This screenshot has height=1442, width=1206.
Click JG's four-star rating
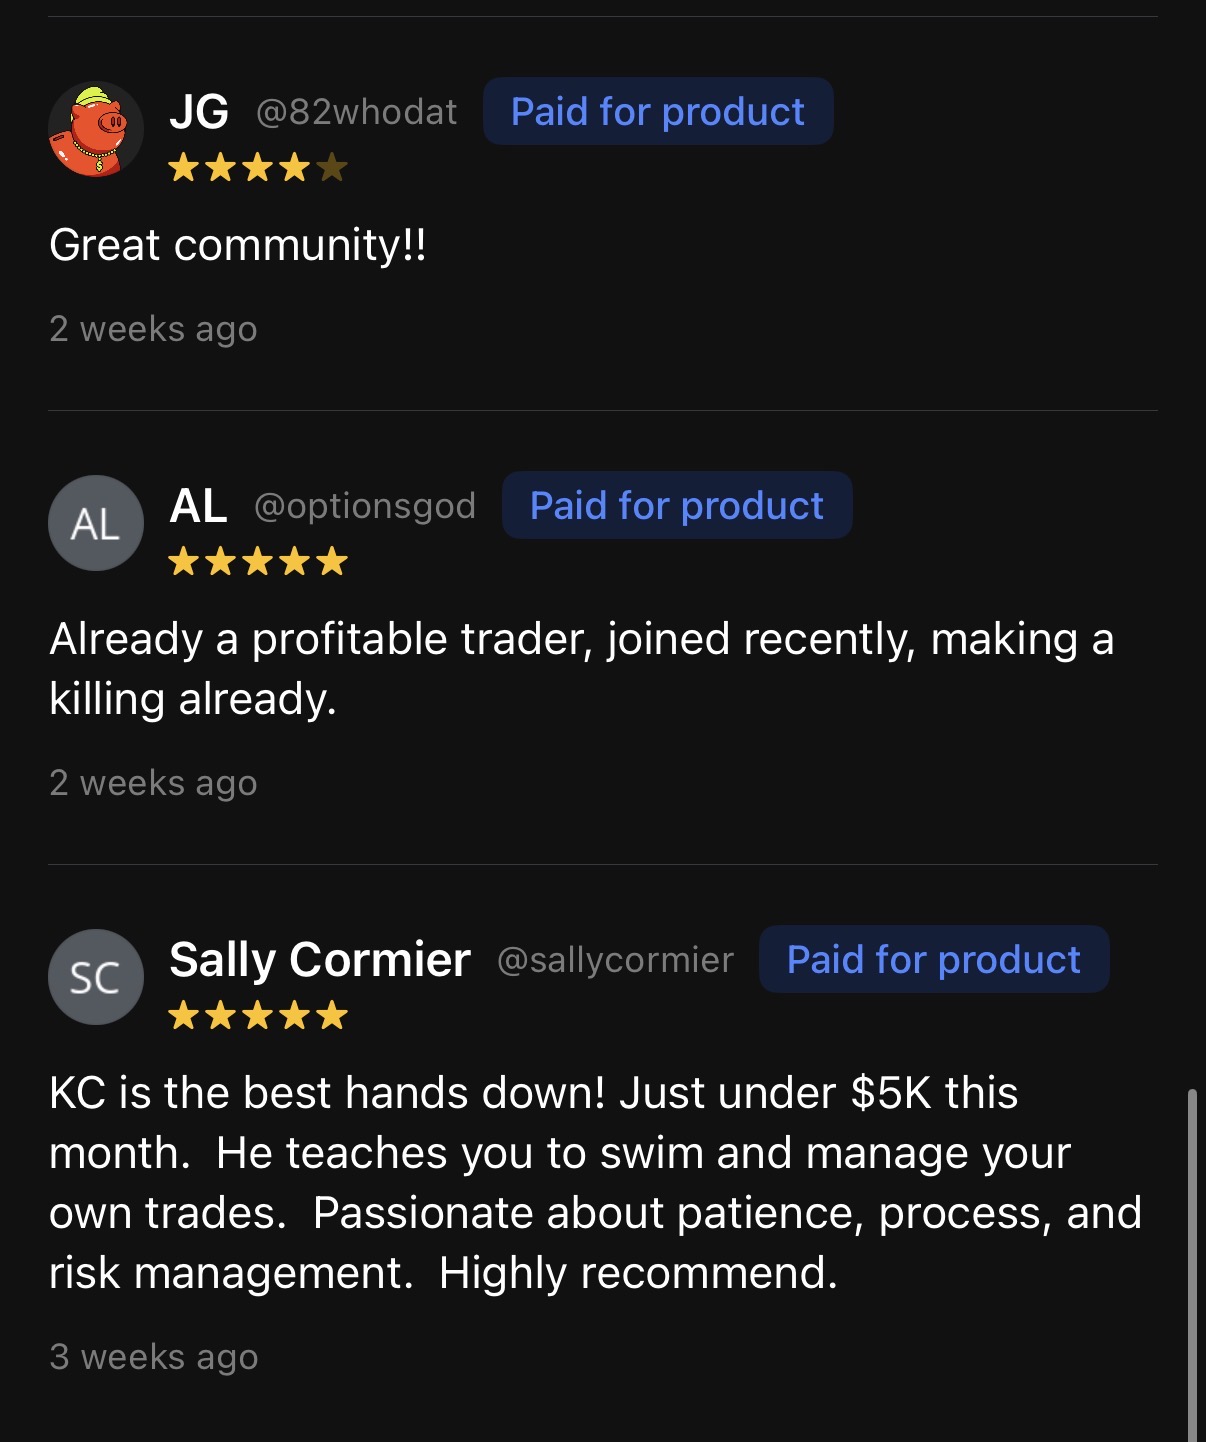[x=258, y=168]
